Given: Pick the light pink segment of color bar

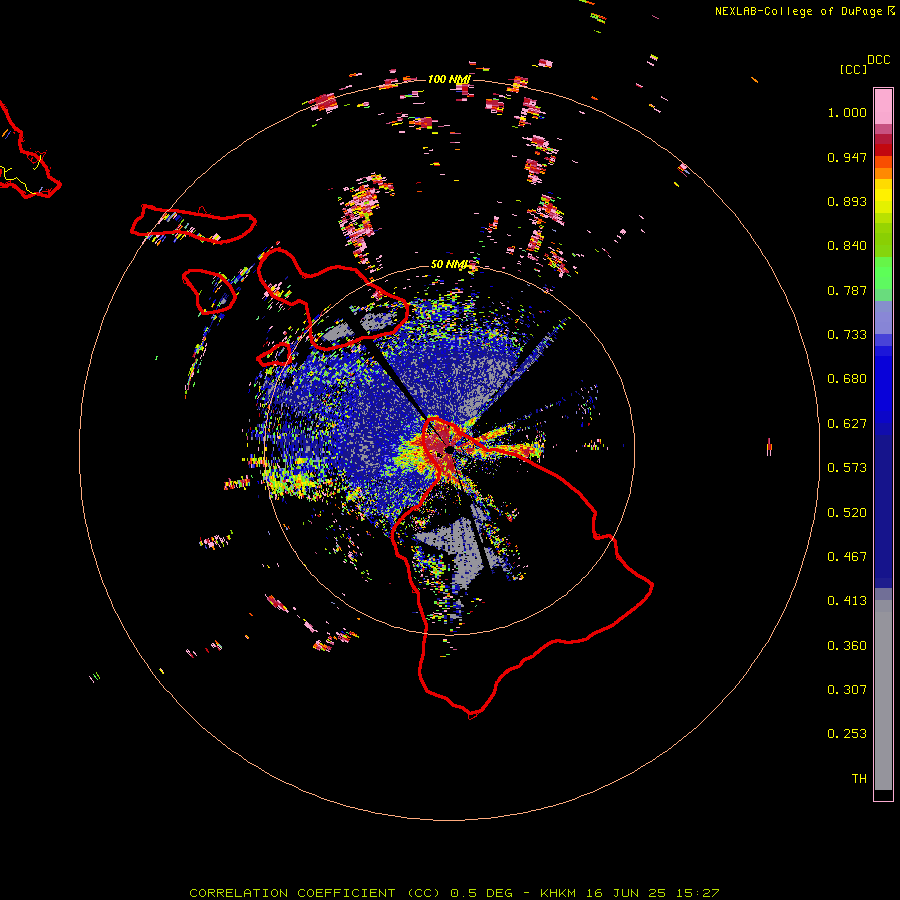Looking at the screenshot, I should [x=883, y=107].
